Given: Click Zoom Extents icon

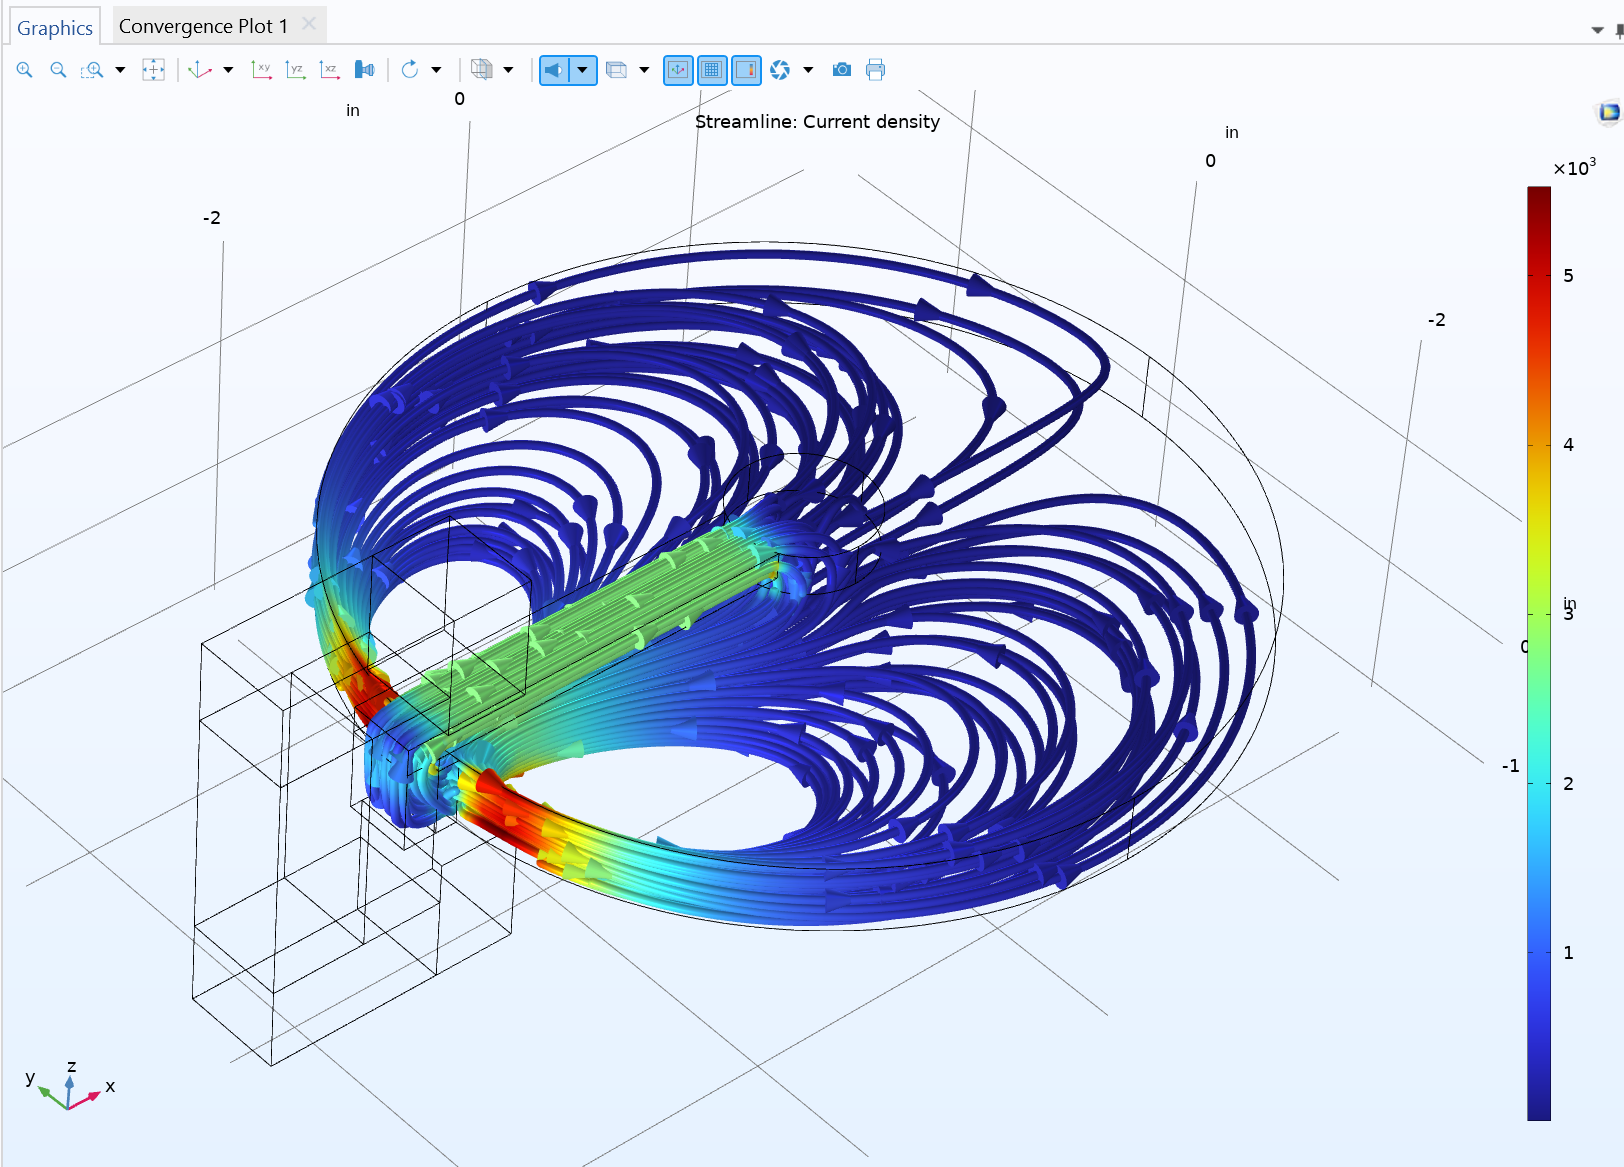Looking at the screenshot, I should (153, 70).
